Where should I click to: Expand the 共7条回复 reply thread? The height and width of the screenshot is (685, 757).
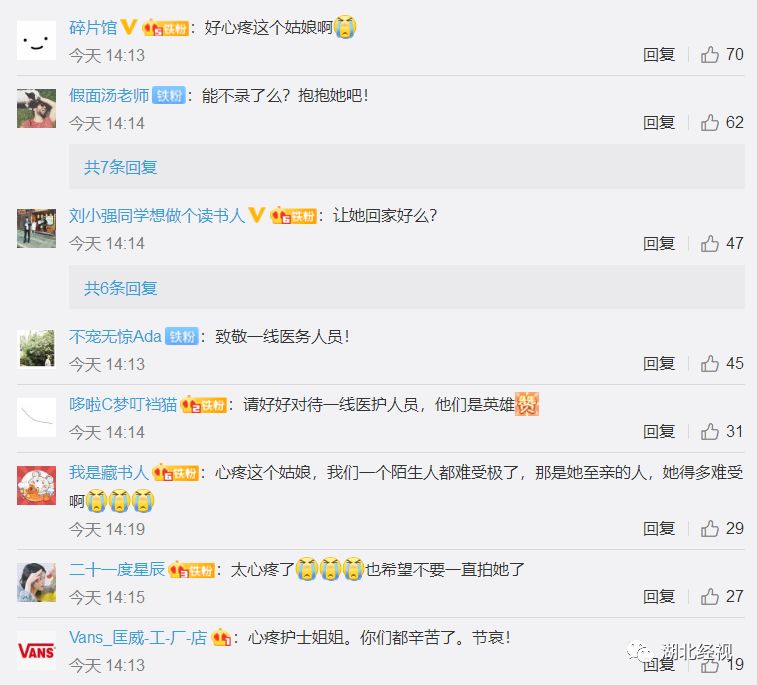121,167
